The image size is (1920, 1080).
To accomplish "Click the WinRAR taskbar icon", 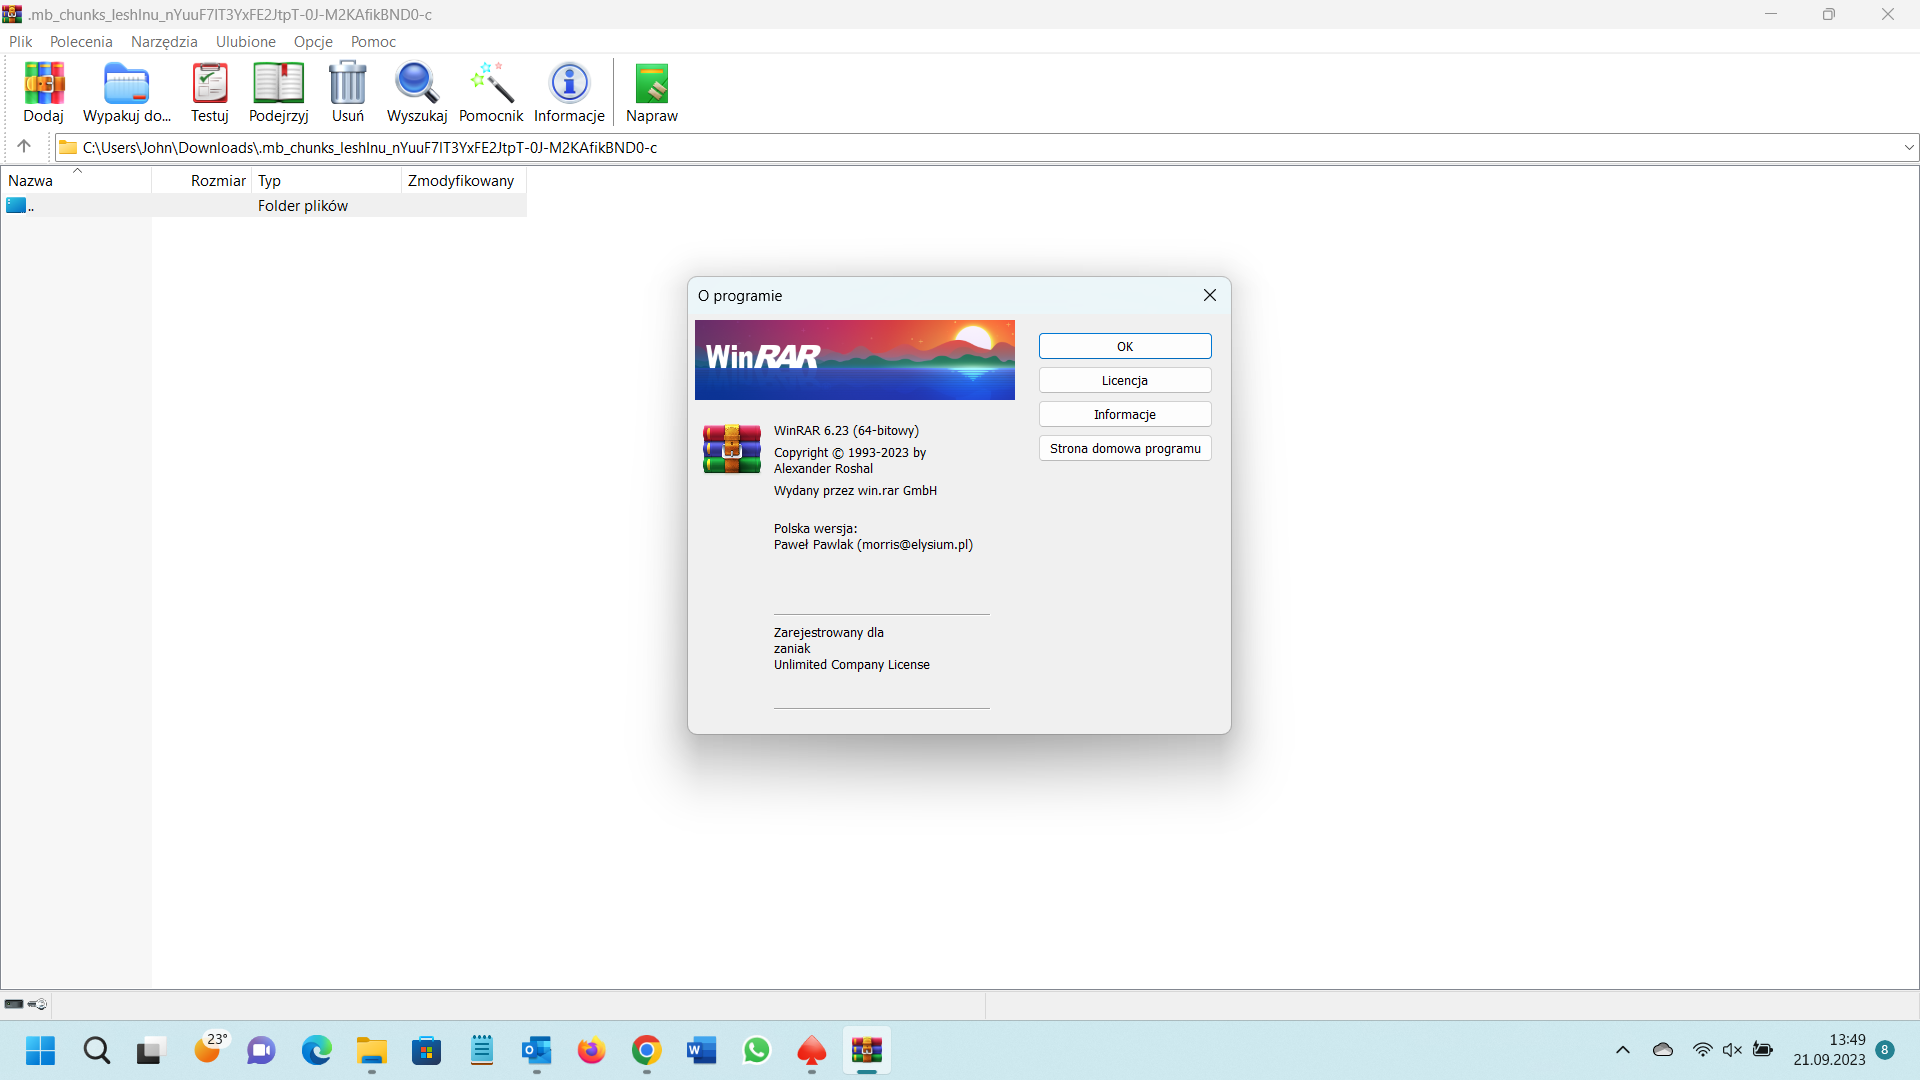I will coord(867,1051).
